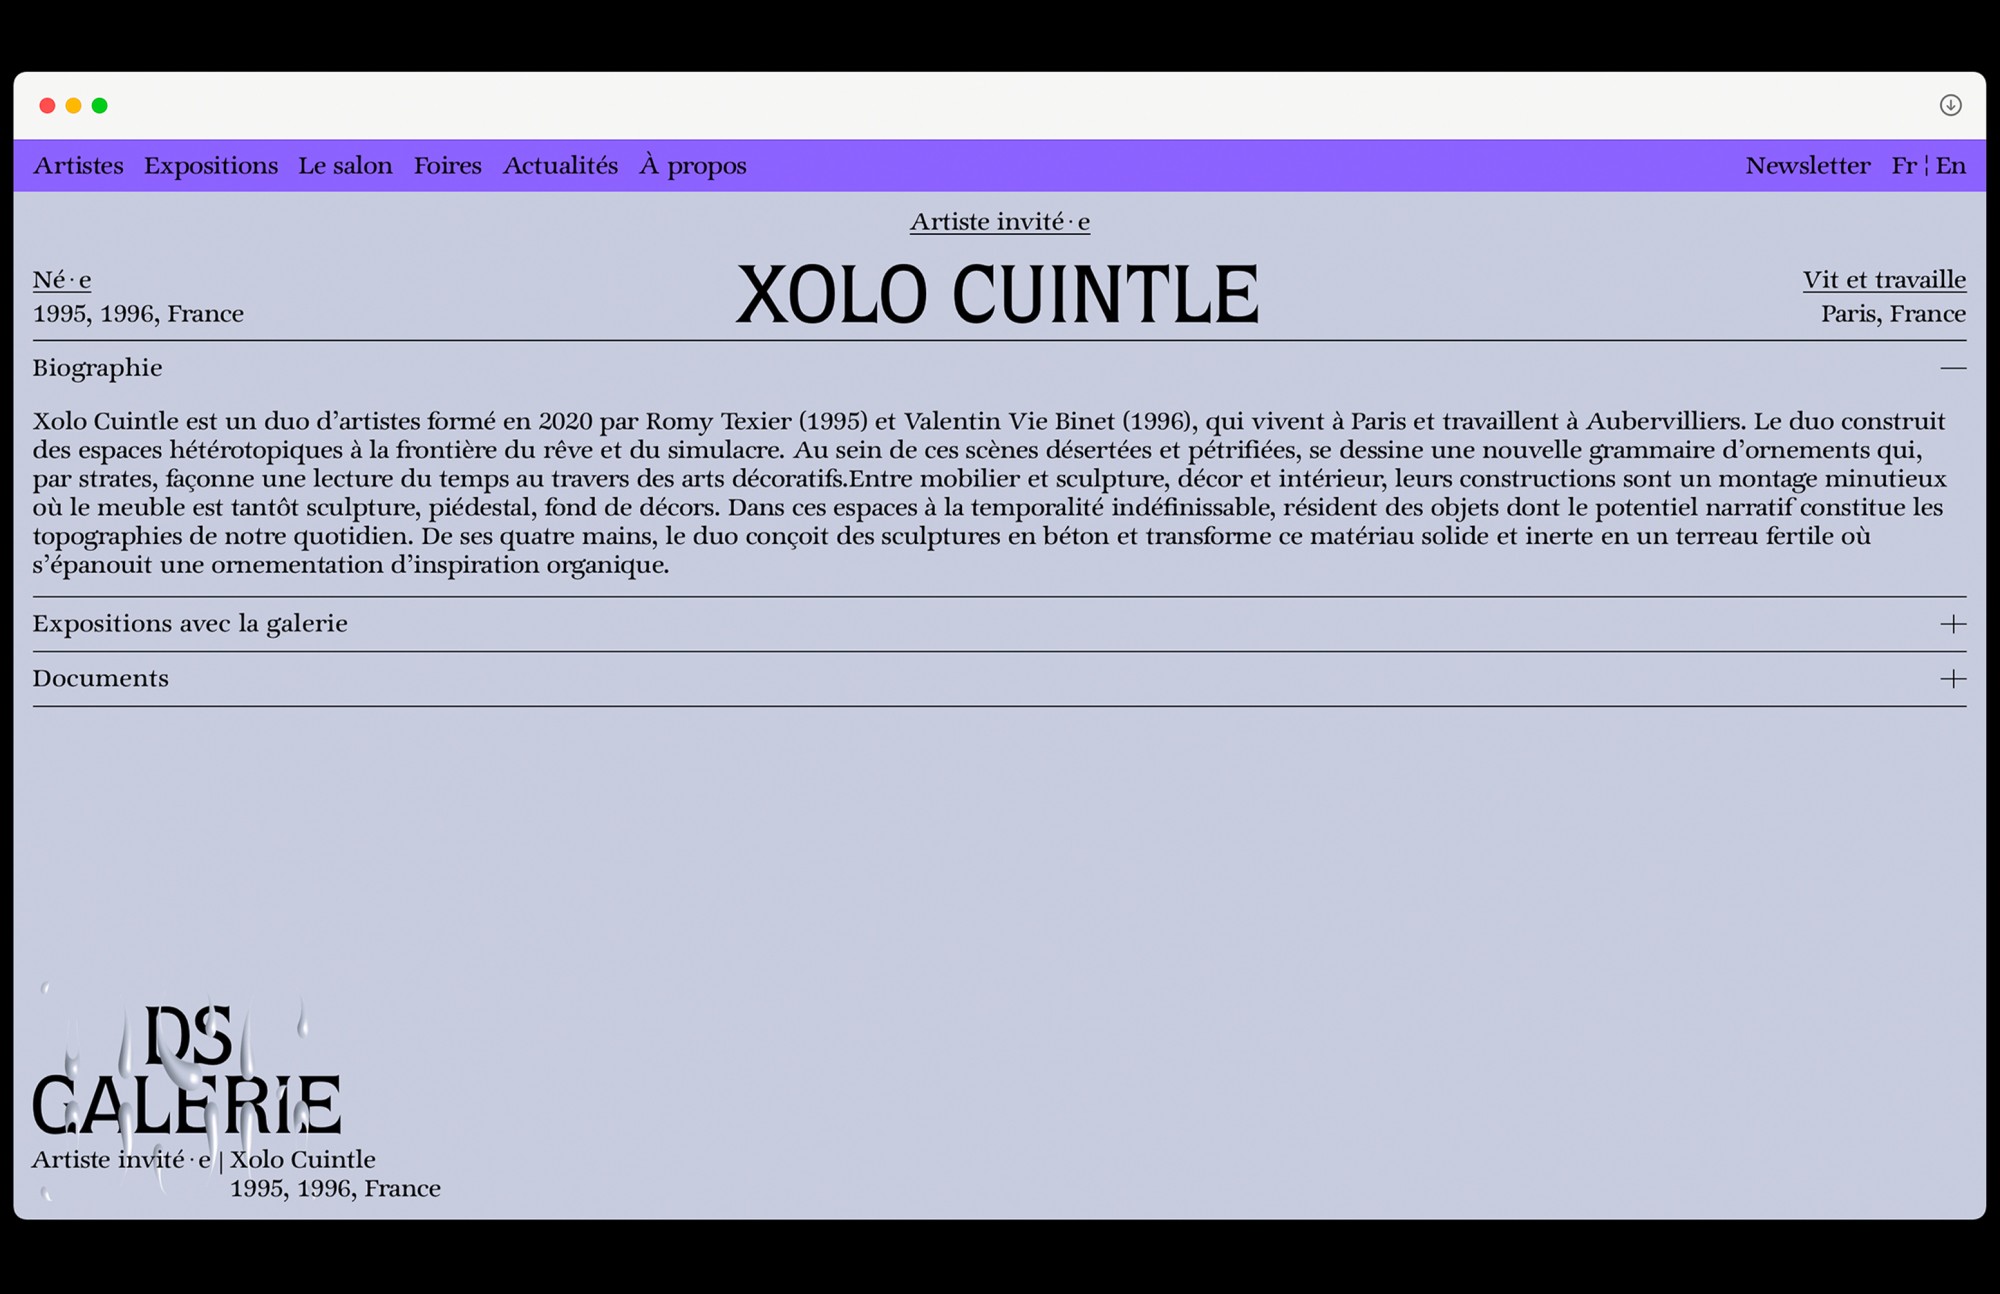
Task: Switch language to En
Action: click(1950, 166)
